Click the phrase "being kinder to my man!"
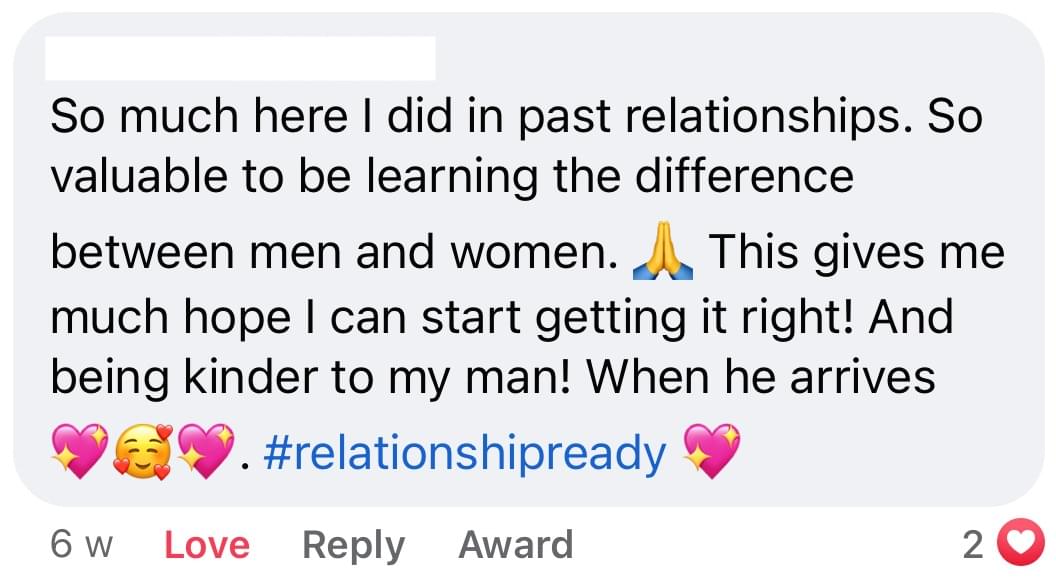1056x578 pixels. point(311,377)
